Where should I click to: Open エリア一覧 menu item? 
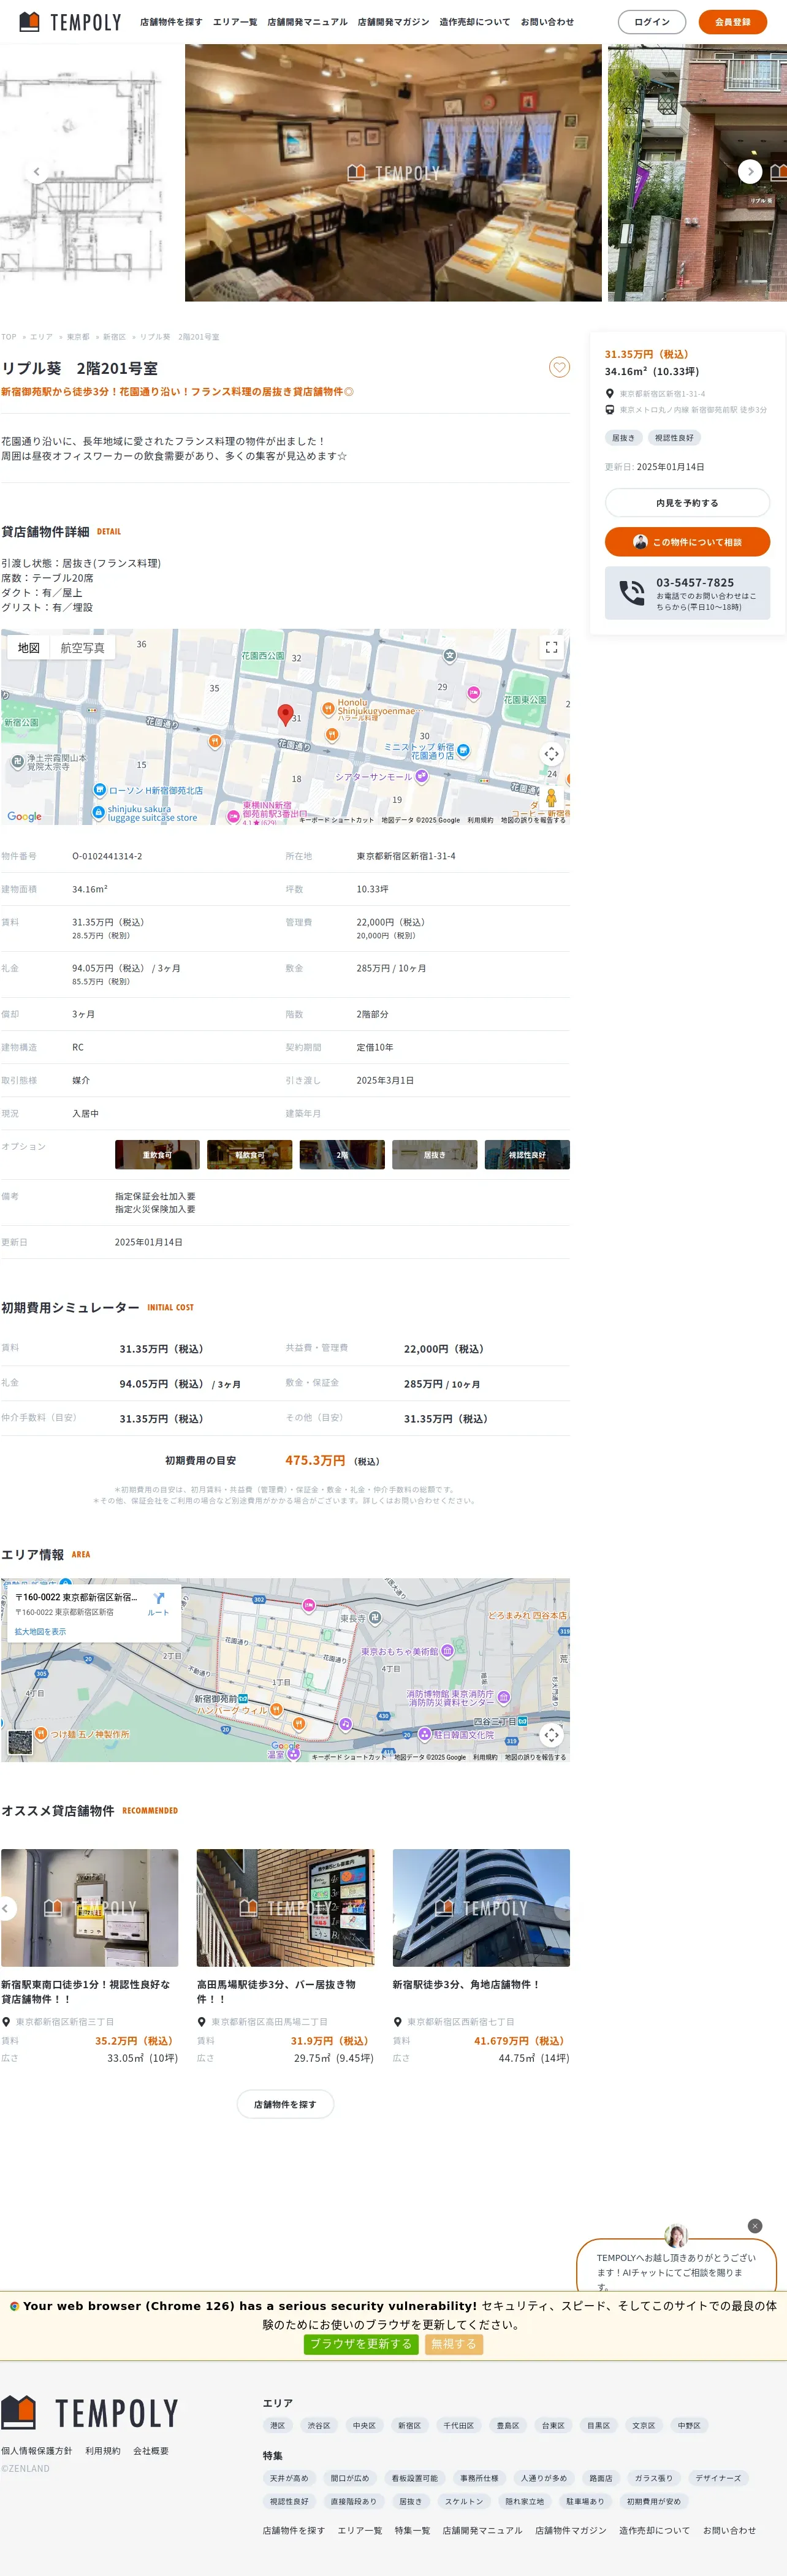click(x=235, y=22)
